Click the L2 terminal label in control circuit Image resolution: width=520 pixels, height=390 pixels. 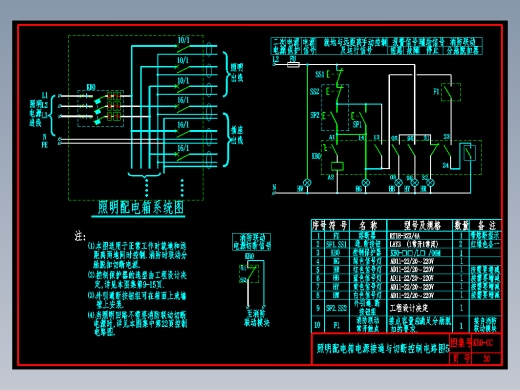(276, 59)
